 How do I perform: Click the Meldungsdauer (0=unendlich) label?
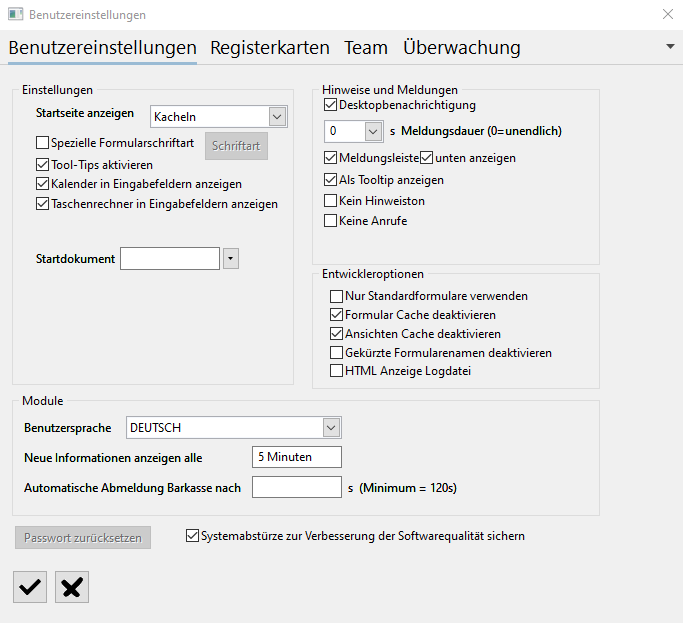(481, 131)
